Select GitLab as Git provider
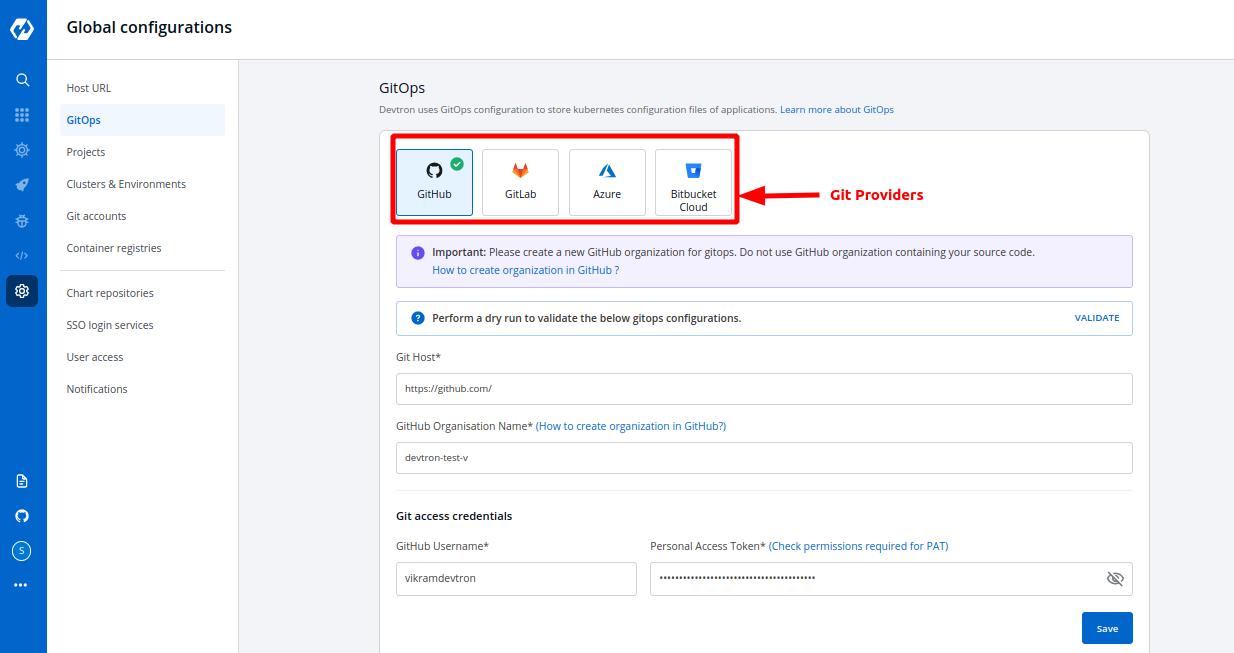The width and height of the screenshot is (1234, 653). (520, 182)
